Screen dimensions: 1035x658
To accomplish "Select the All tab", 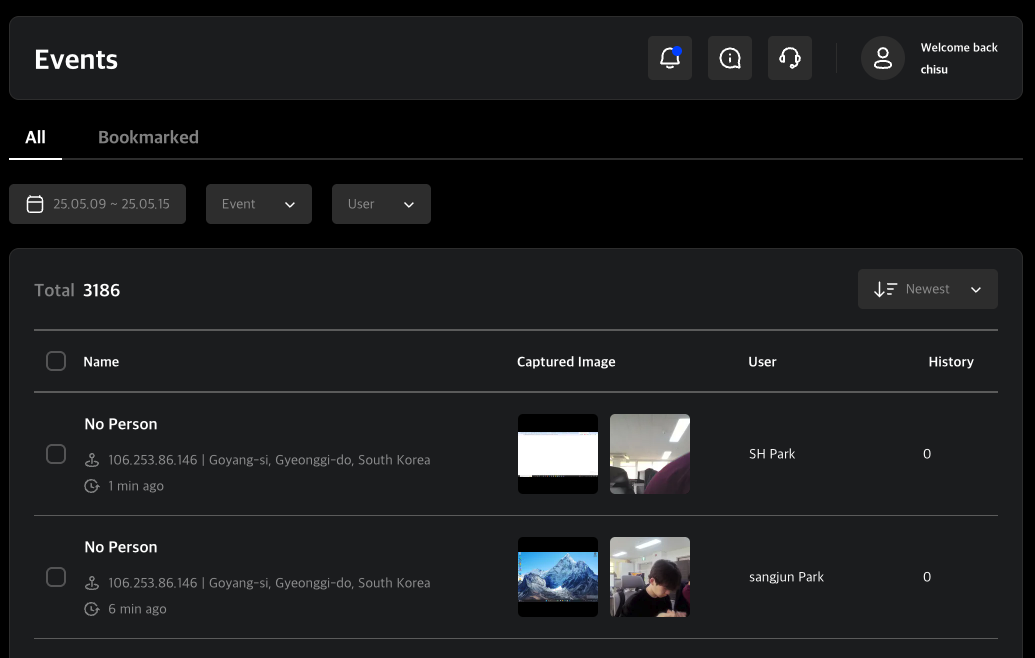I will pos(35,138).
